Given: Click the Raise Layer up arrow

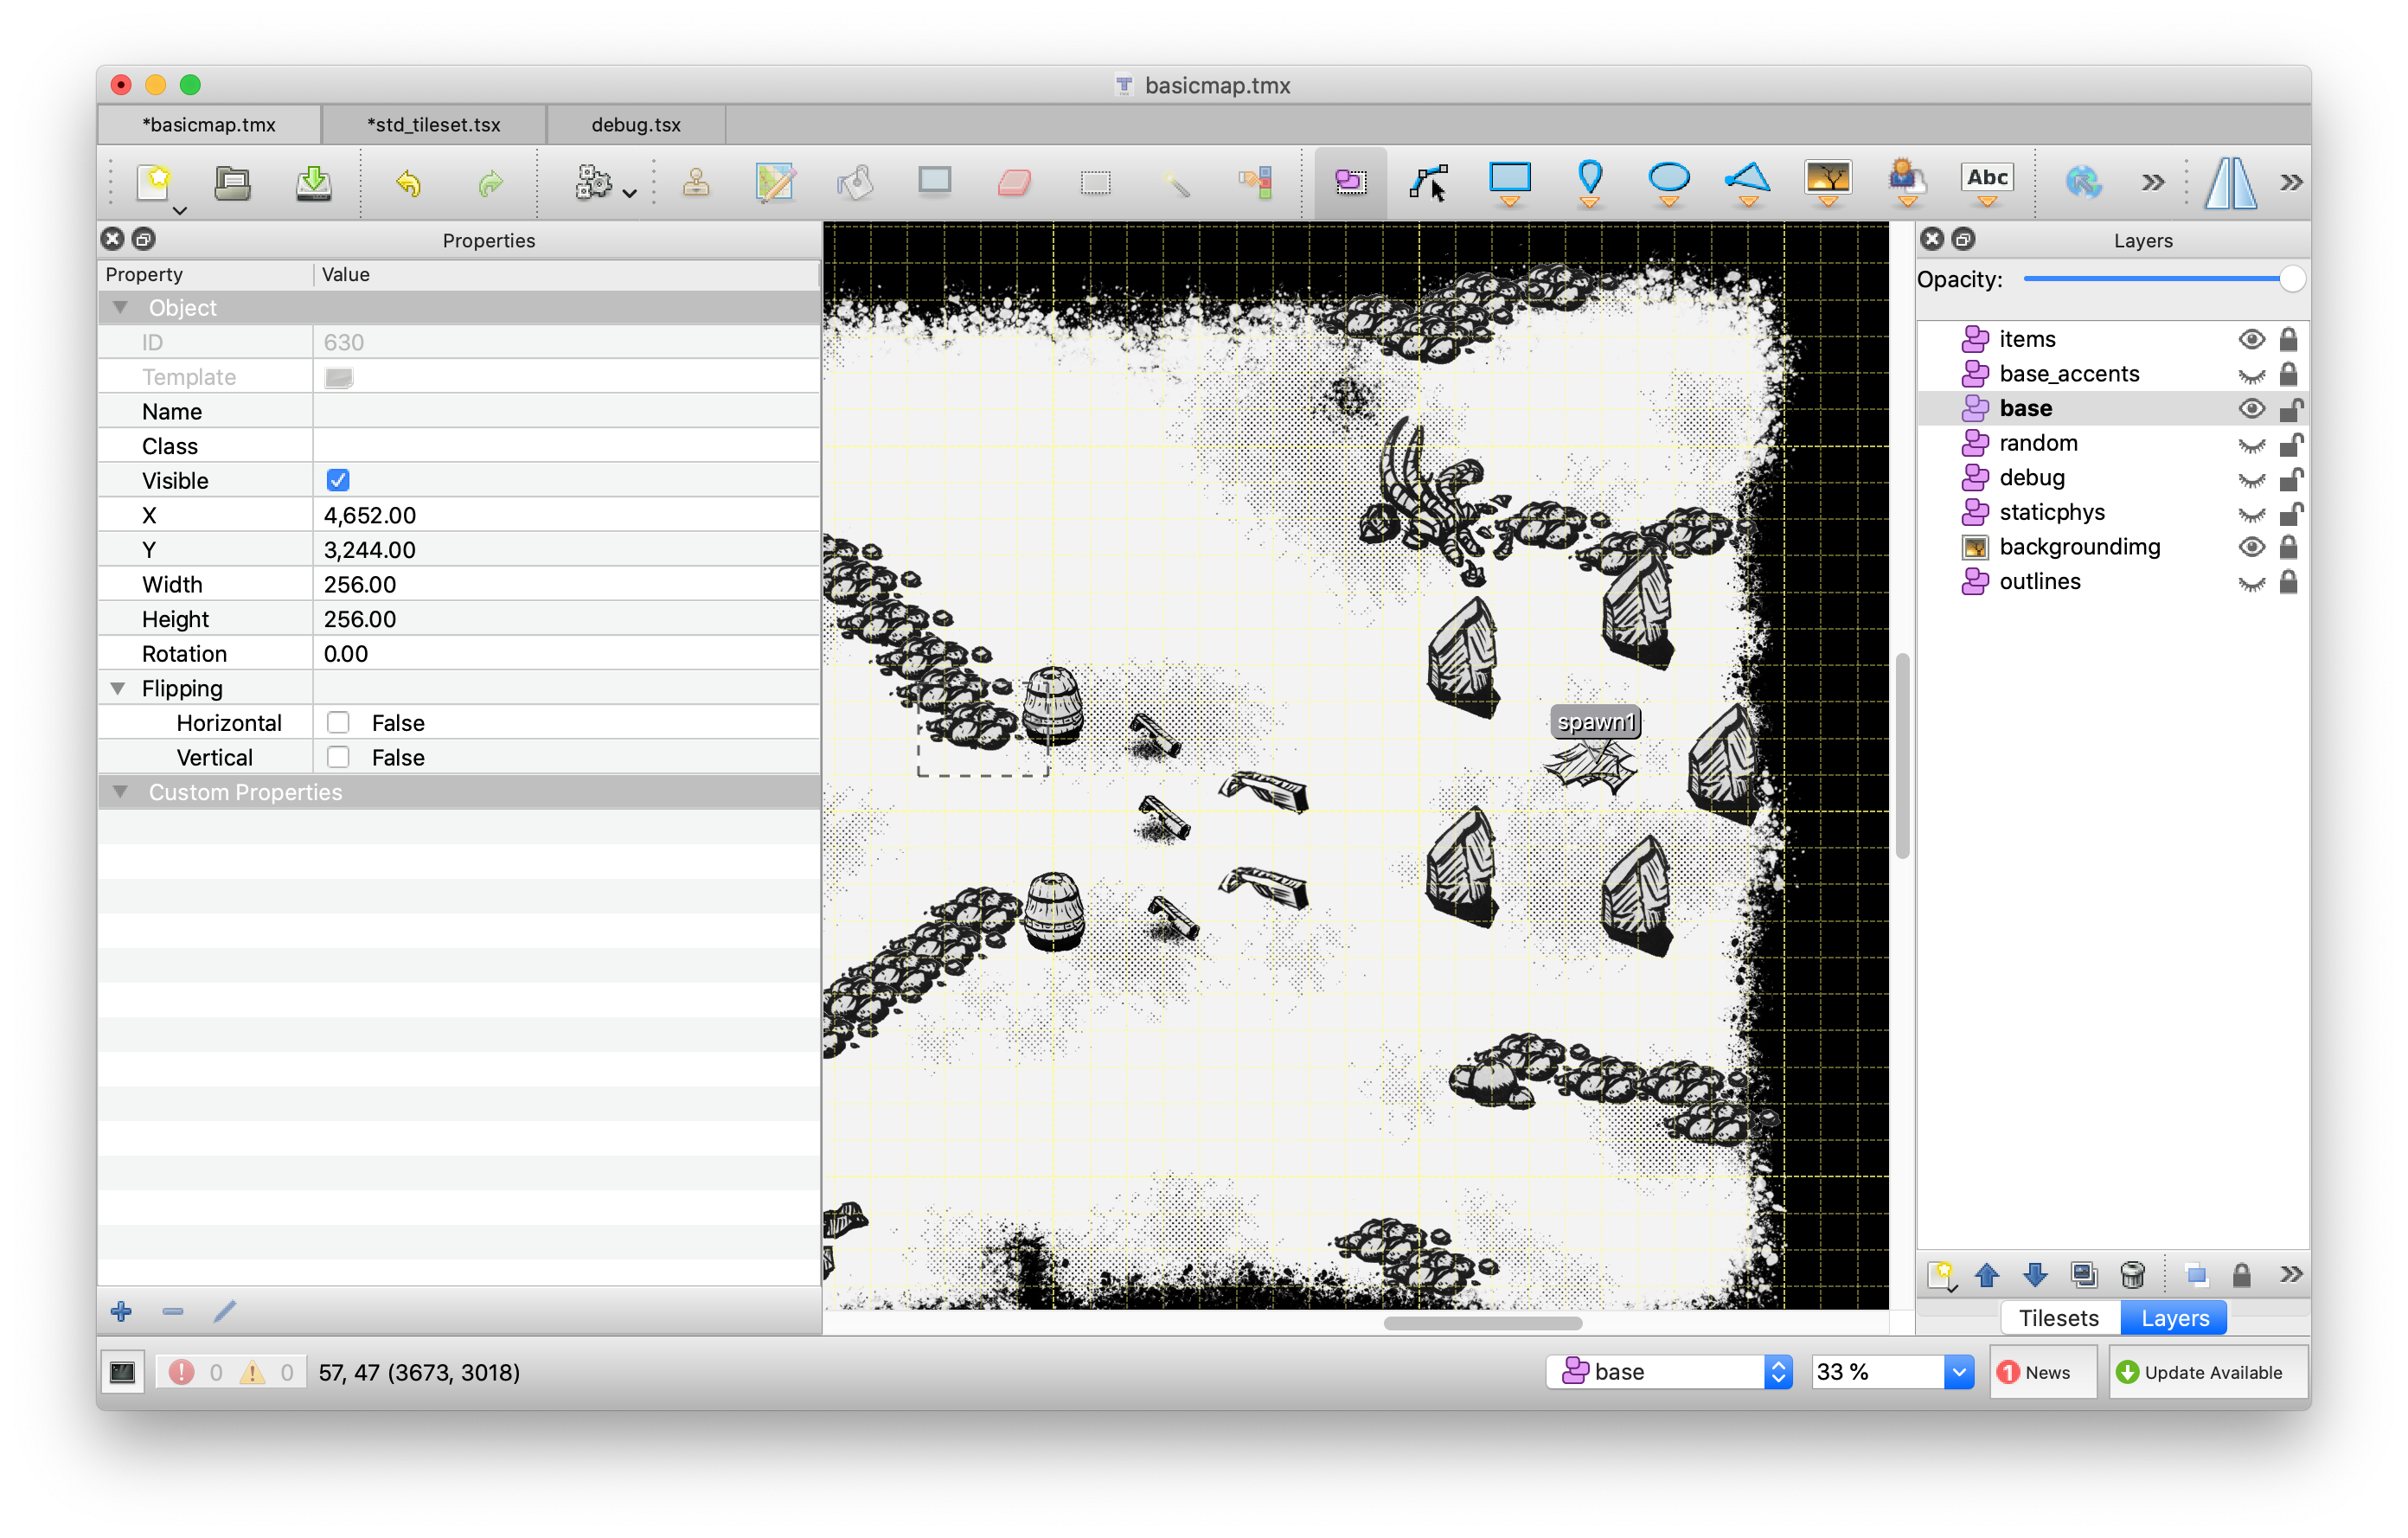Looking at the screenshot, I should click(x=1986, y=1274).
